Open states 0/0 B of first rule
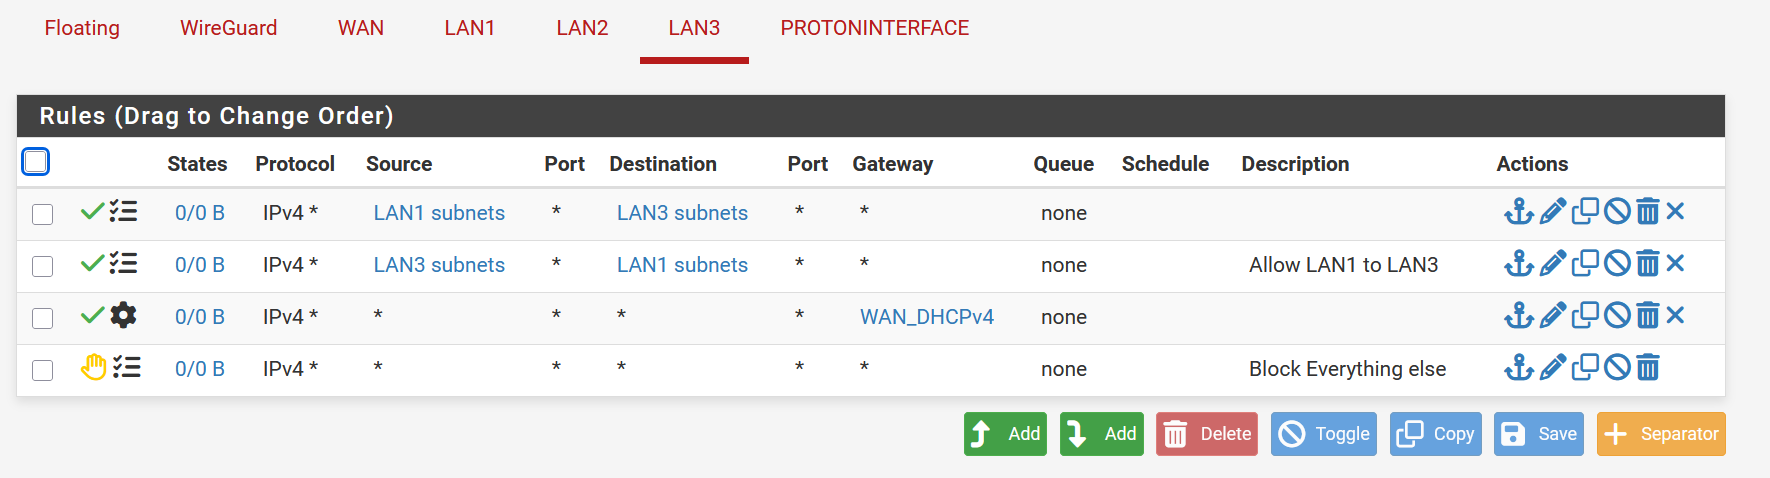 click(x=199, y=213)
